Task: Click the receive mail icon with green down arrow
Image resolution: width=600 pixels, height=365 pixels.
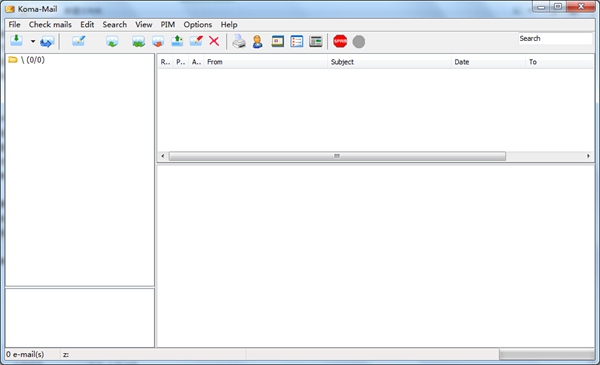Action: click(16, 41)
